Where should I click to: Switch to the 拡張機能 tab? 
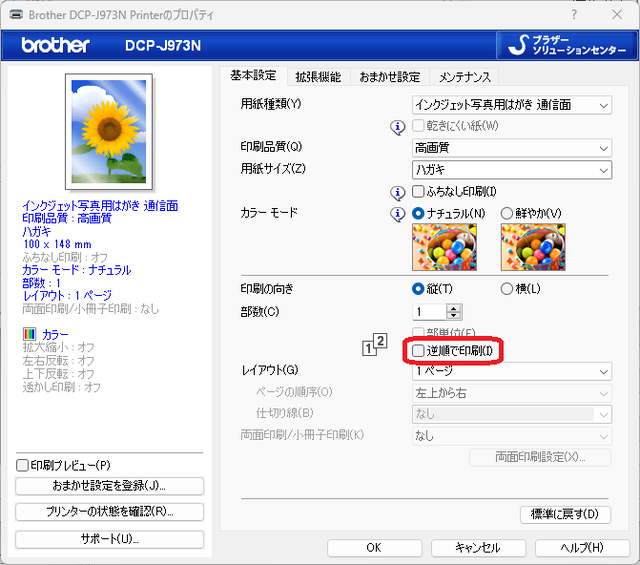[318, 77]
